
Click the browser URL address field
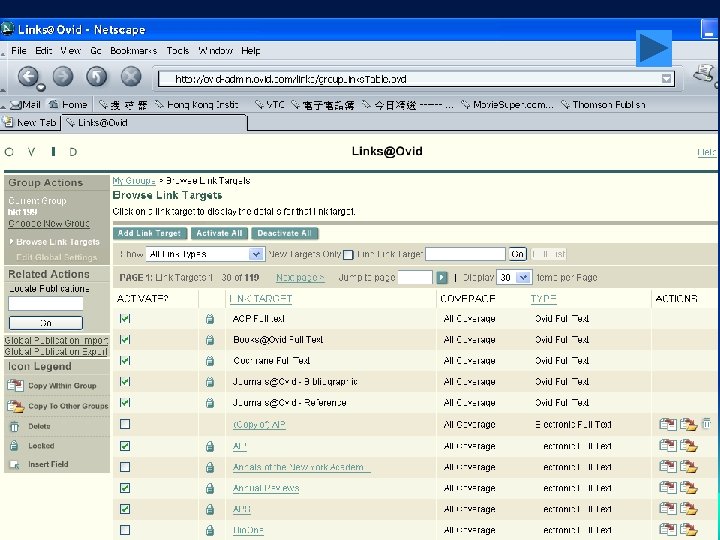click(x=416, y=79)
